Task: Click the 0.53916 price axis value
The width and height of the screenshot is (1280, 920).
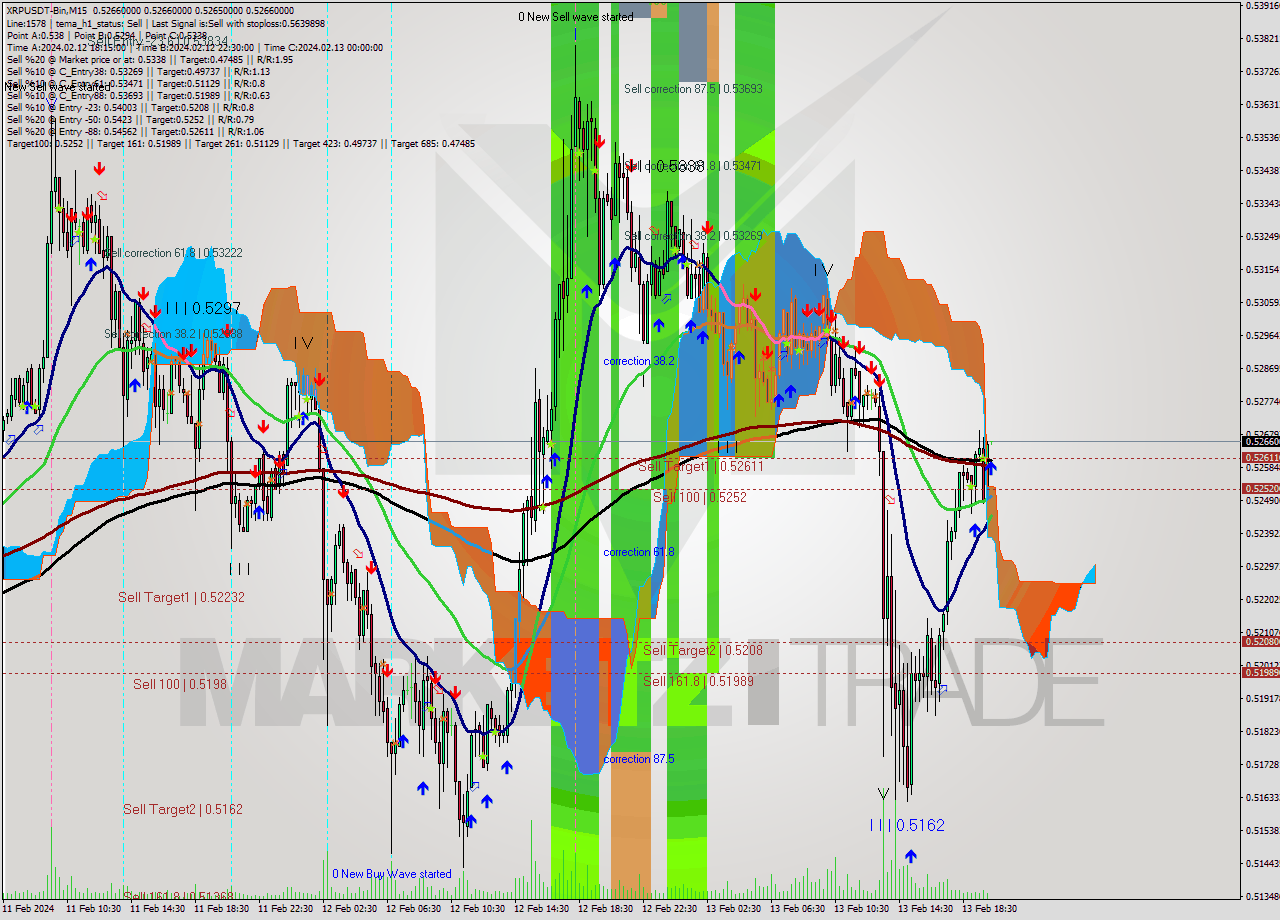Action: click(1262, 6)
